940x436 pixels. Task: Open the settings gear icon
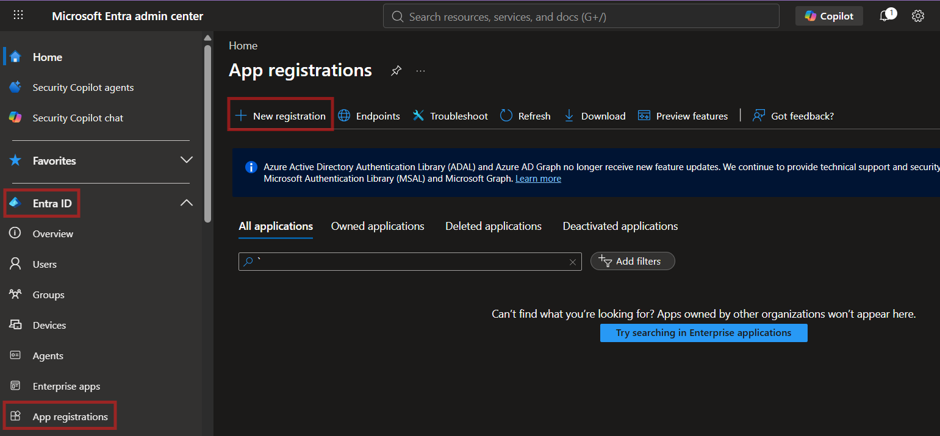pos(918,16)
